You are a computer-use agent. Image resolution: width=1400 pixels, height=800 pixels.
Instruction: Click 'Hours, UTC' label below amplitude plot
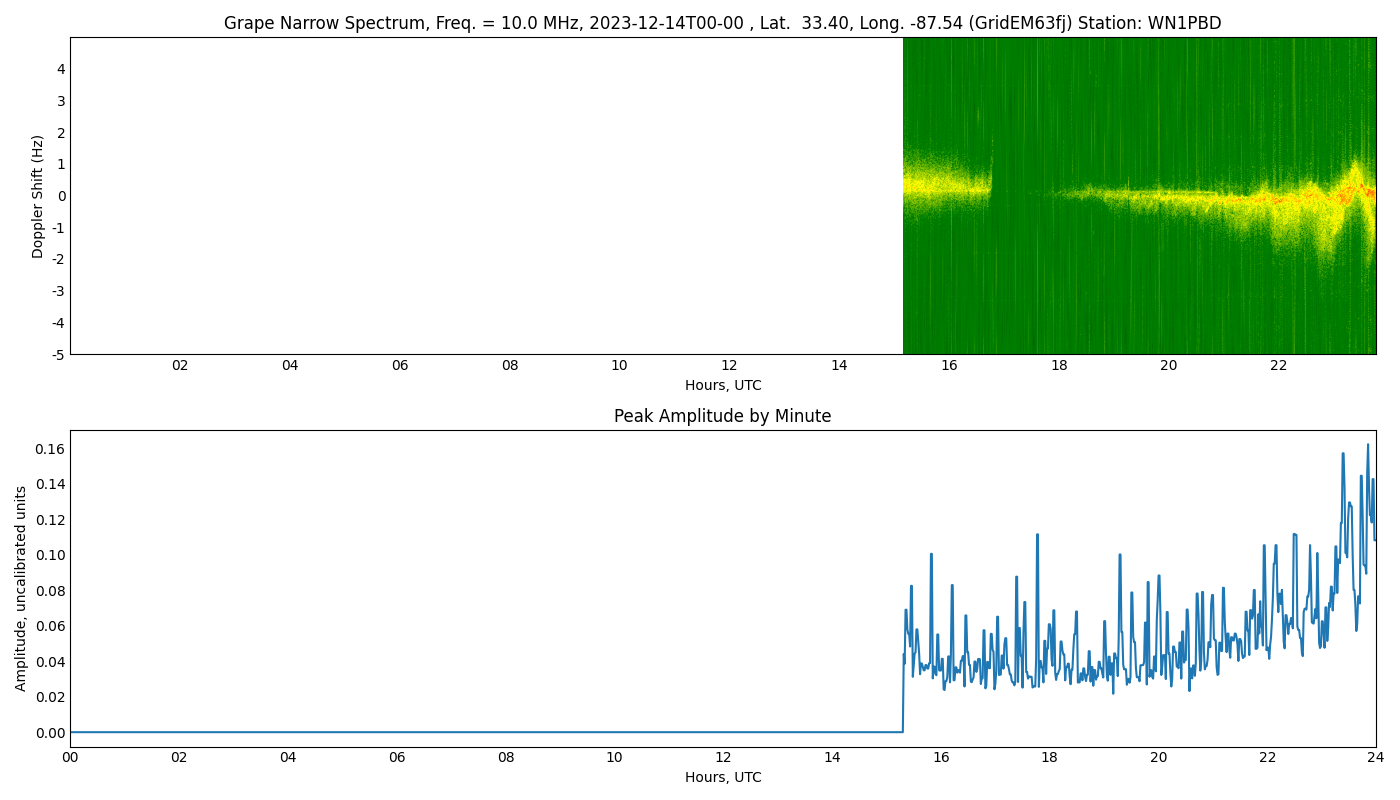(722, 777)
